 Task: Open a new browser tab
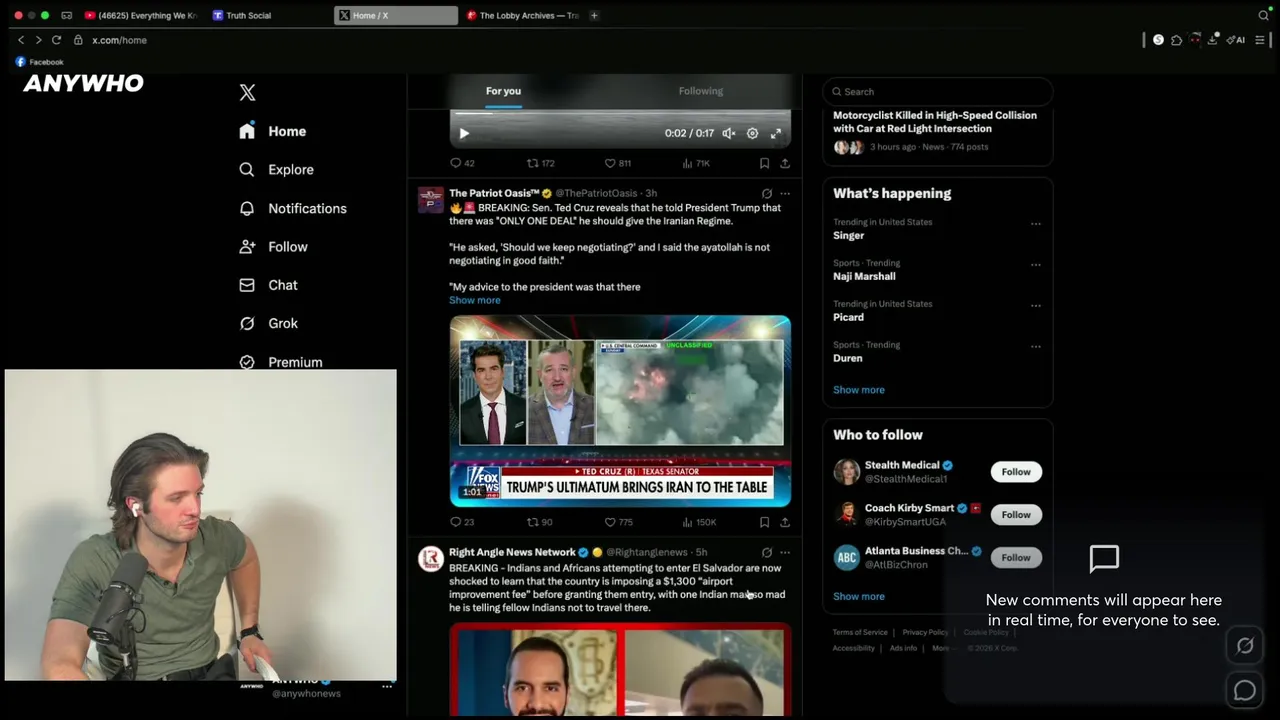pyautogui.click(x=594, y=15)
